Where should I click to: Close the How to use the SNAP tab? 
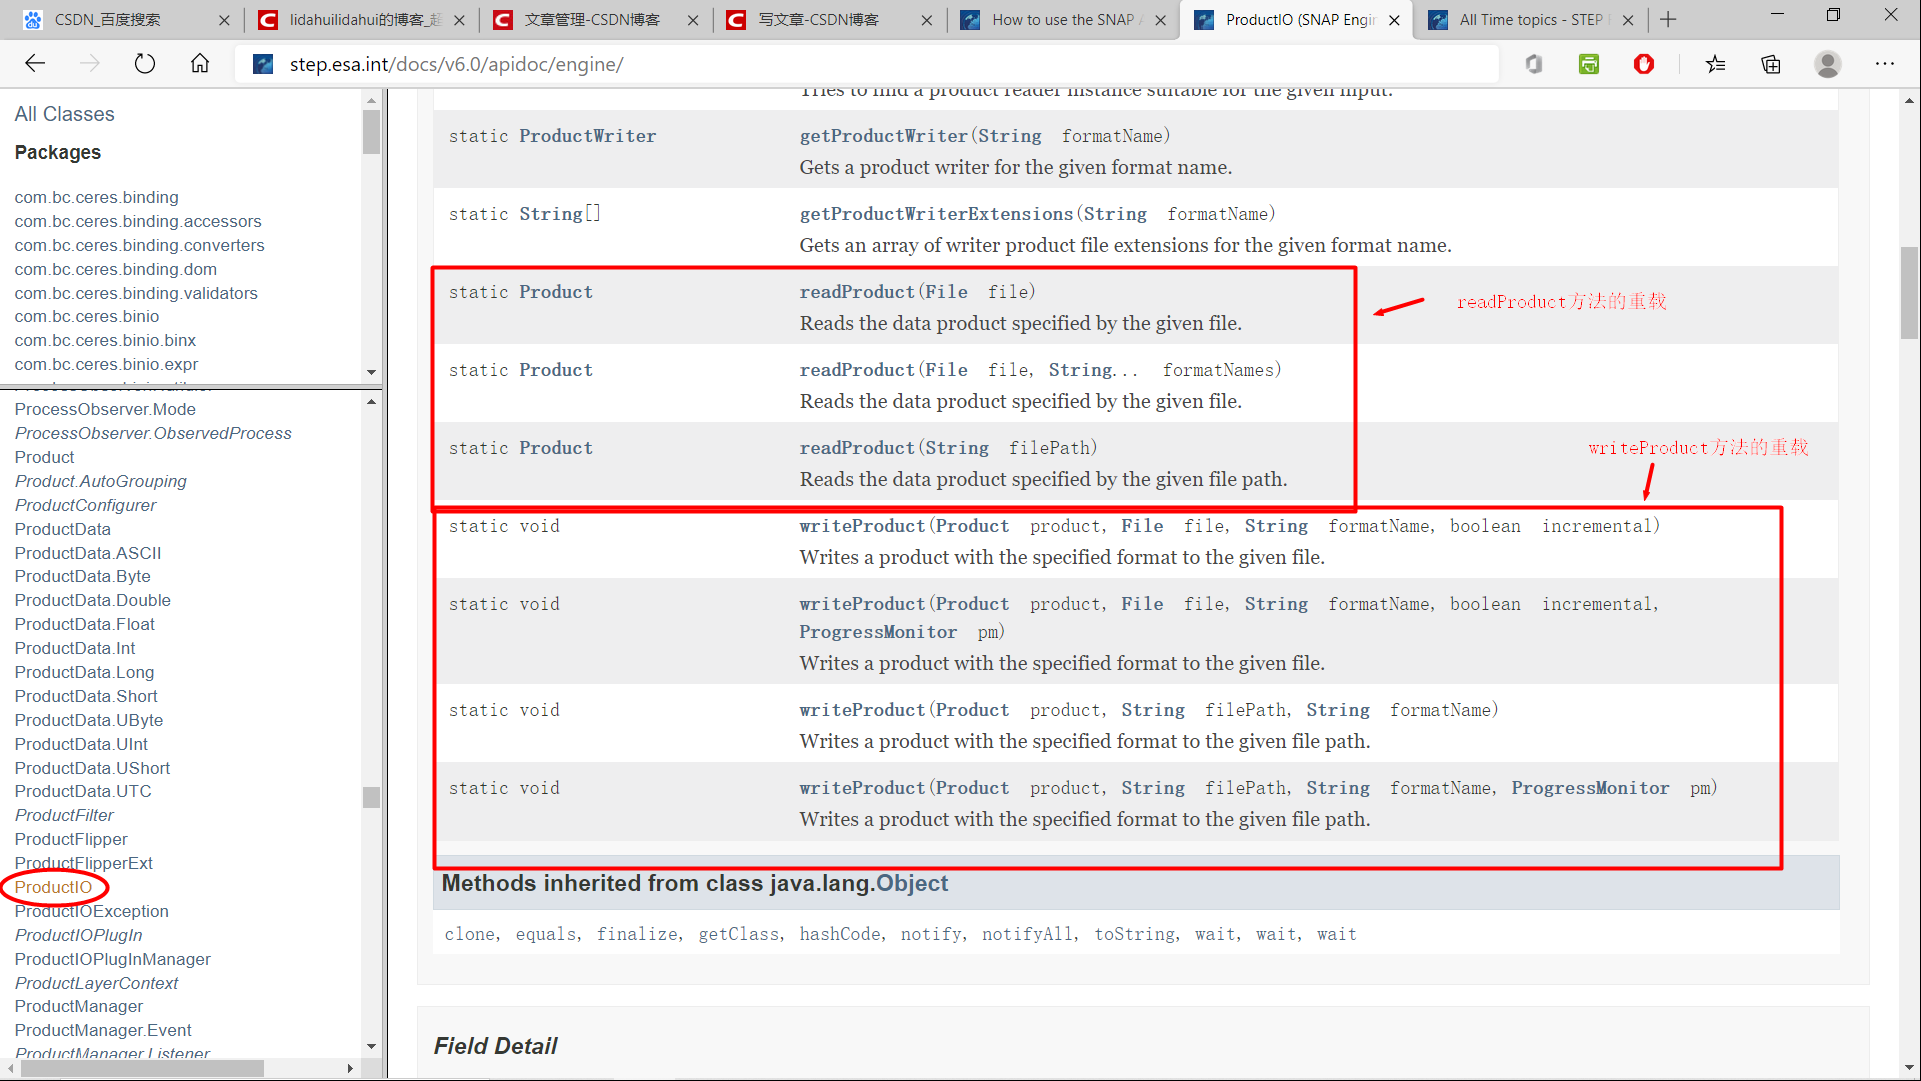pyautogui.click(x=1160, y=20)
